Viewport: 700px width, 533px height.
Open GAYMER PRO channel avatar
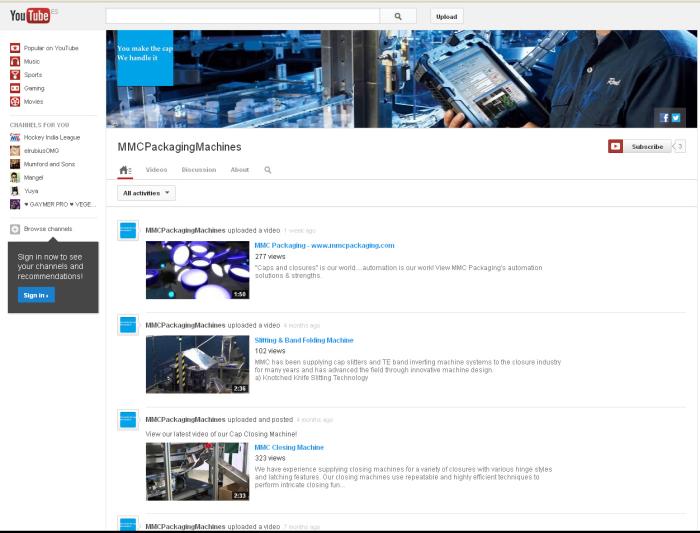tap(15, 204)
